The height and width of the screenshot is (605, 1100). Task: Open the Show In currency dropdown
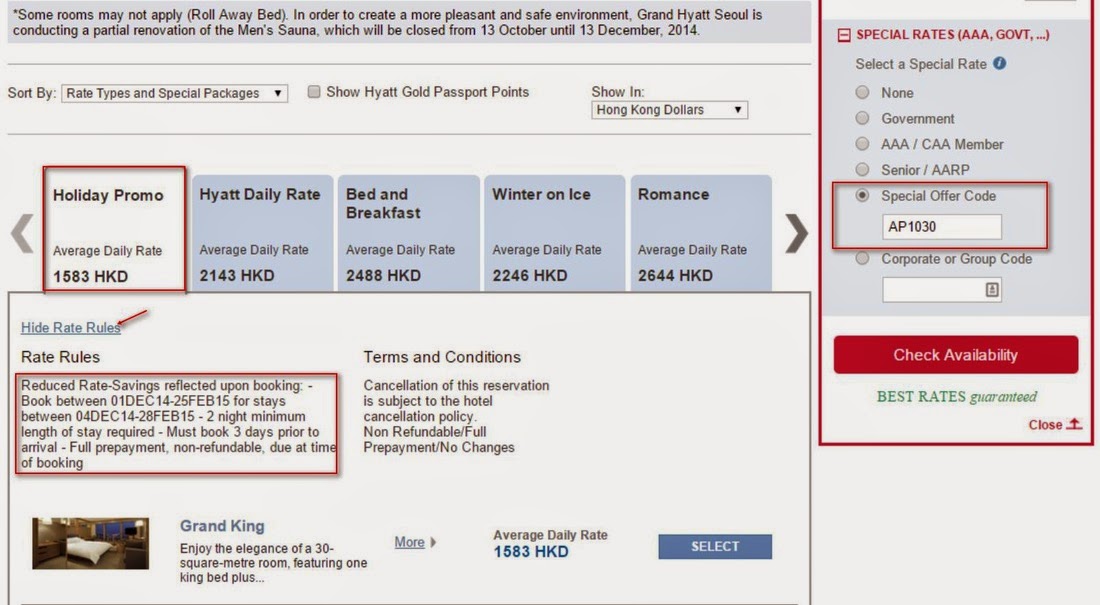(x=669, y=110)
